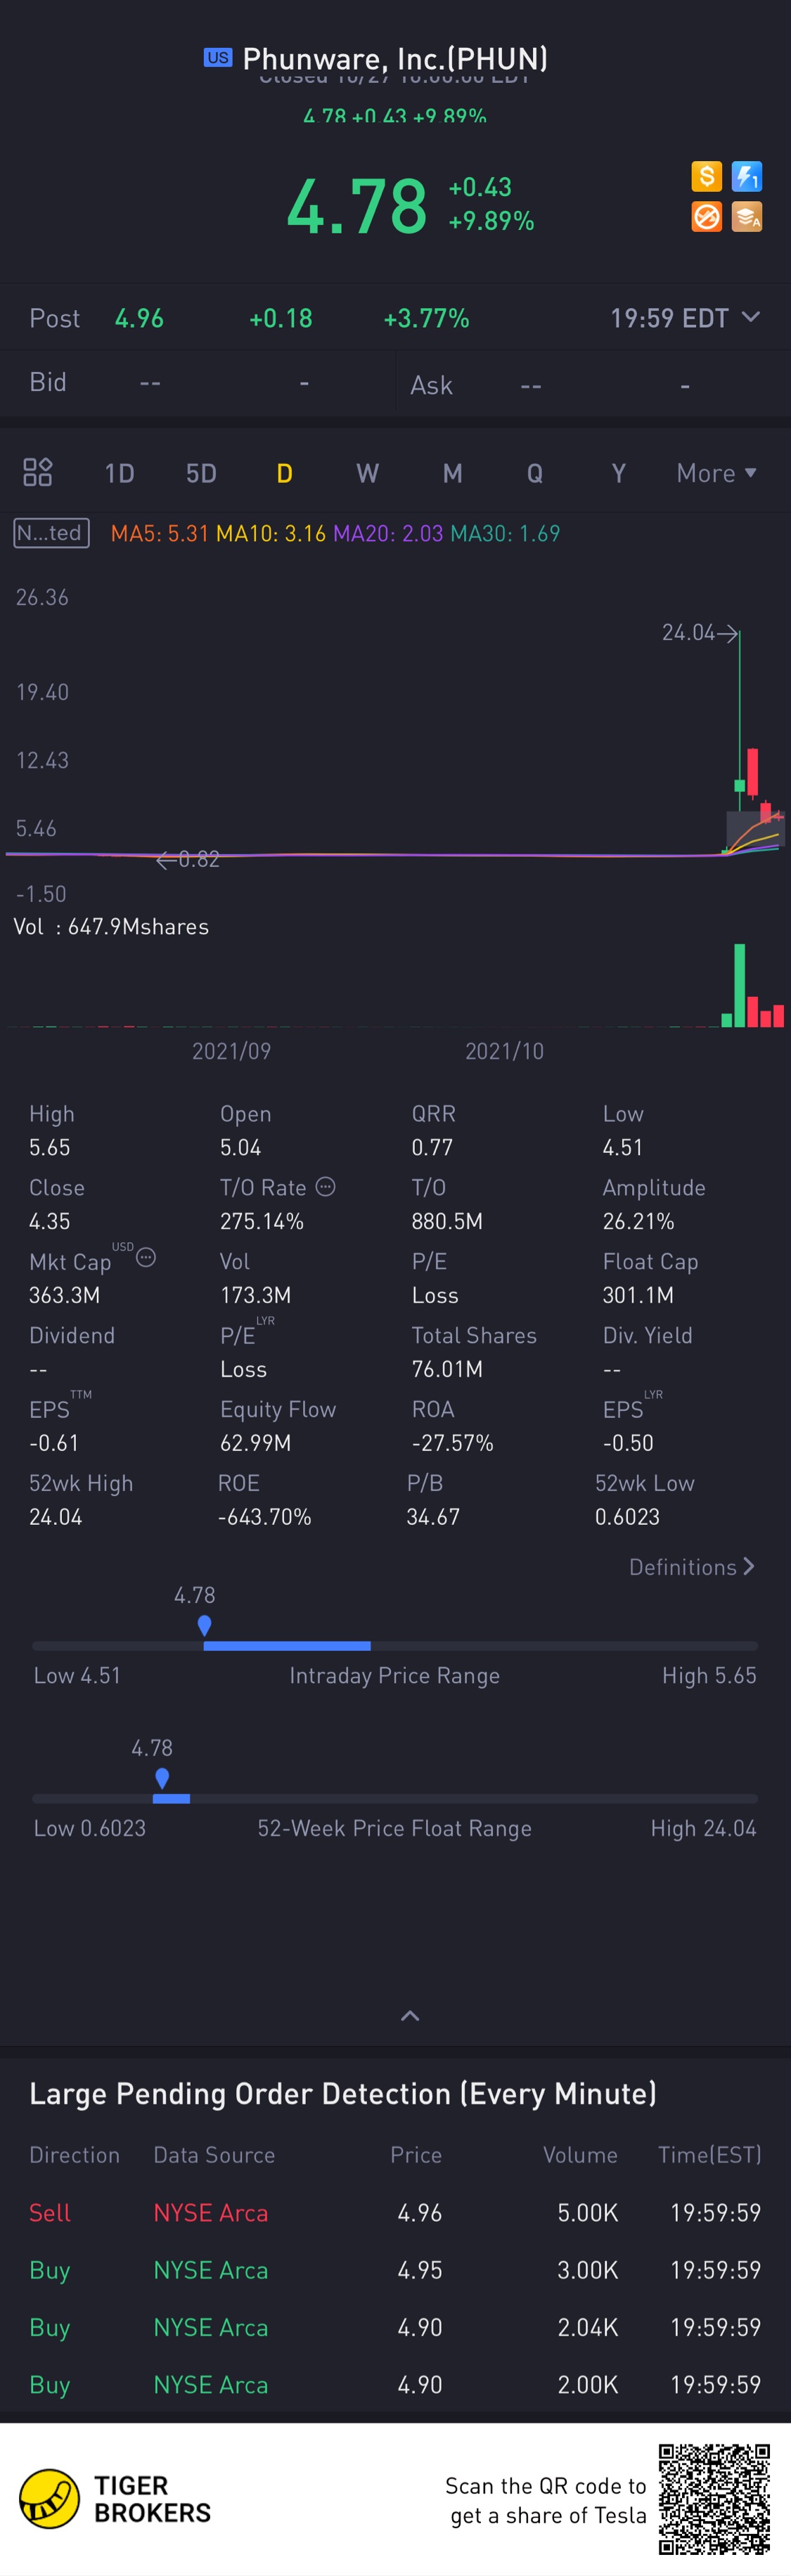Tap the 0.82 low marker on chart
This screenshot has width=791, height=2576.
tap(188, 859)
